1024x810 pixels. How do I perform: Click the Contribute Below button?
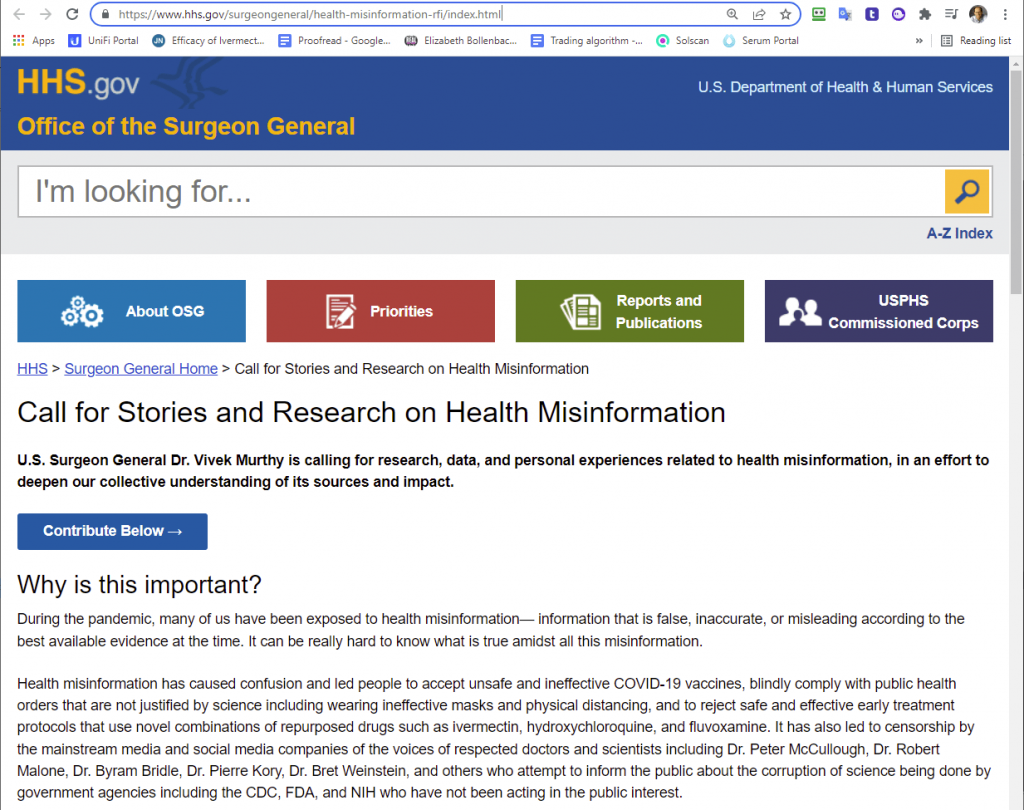112,531
